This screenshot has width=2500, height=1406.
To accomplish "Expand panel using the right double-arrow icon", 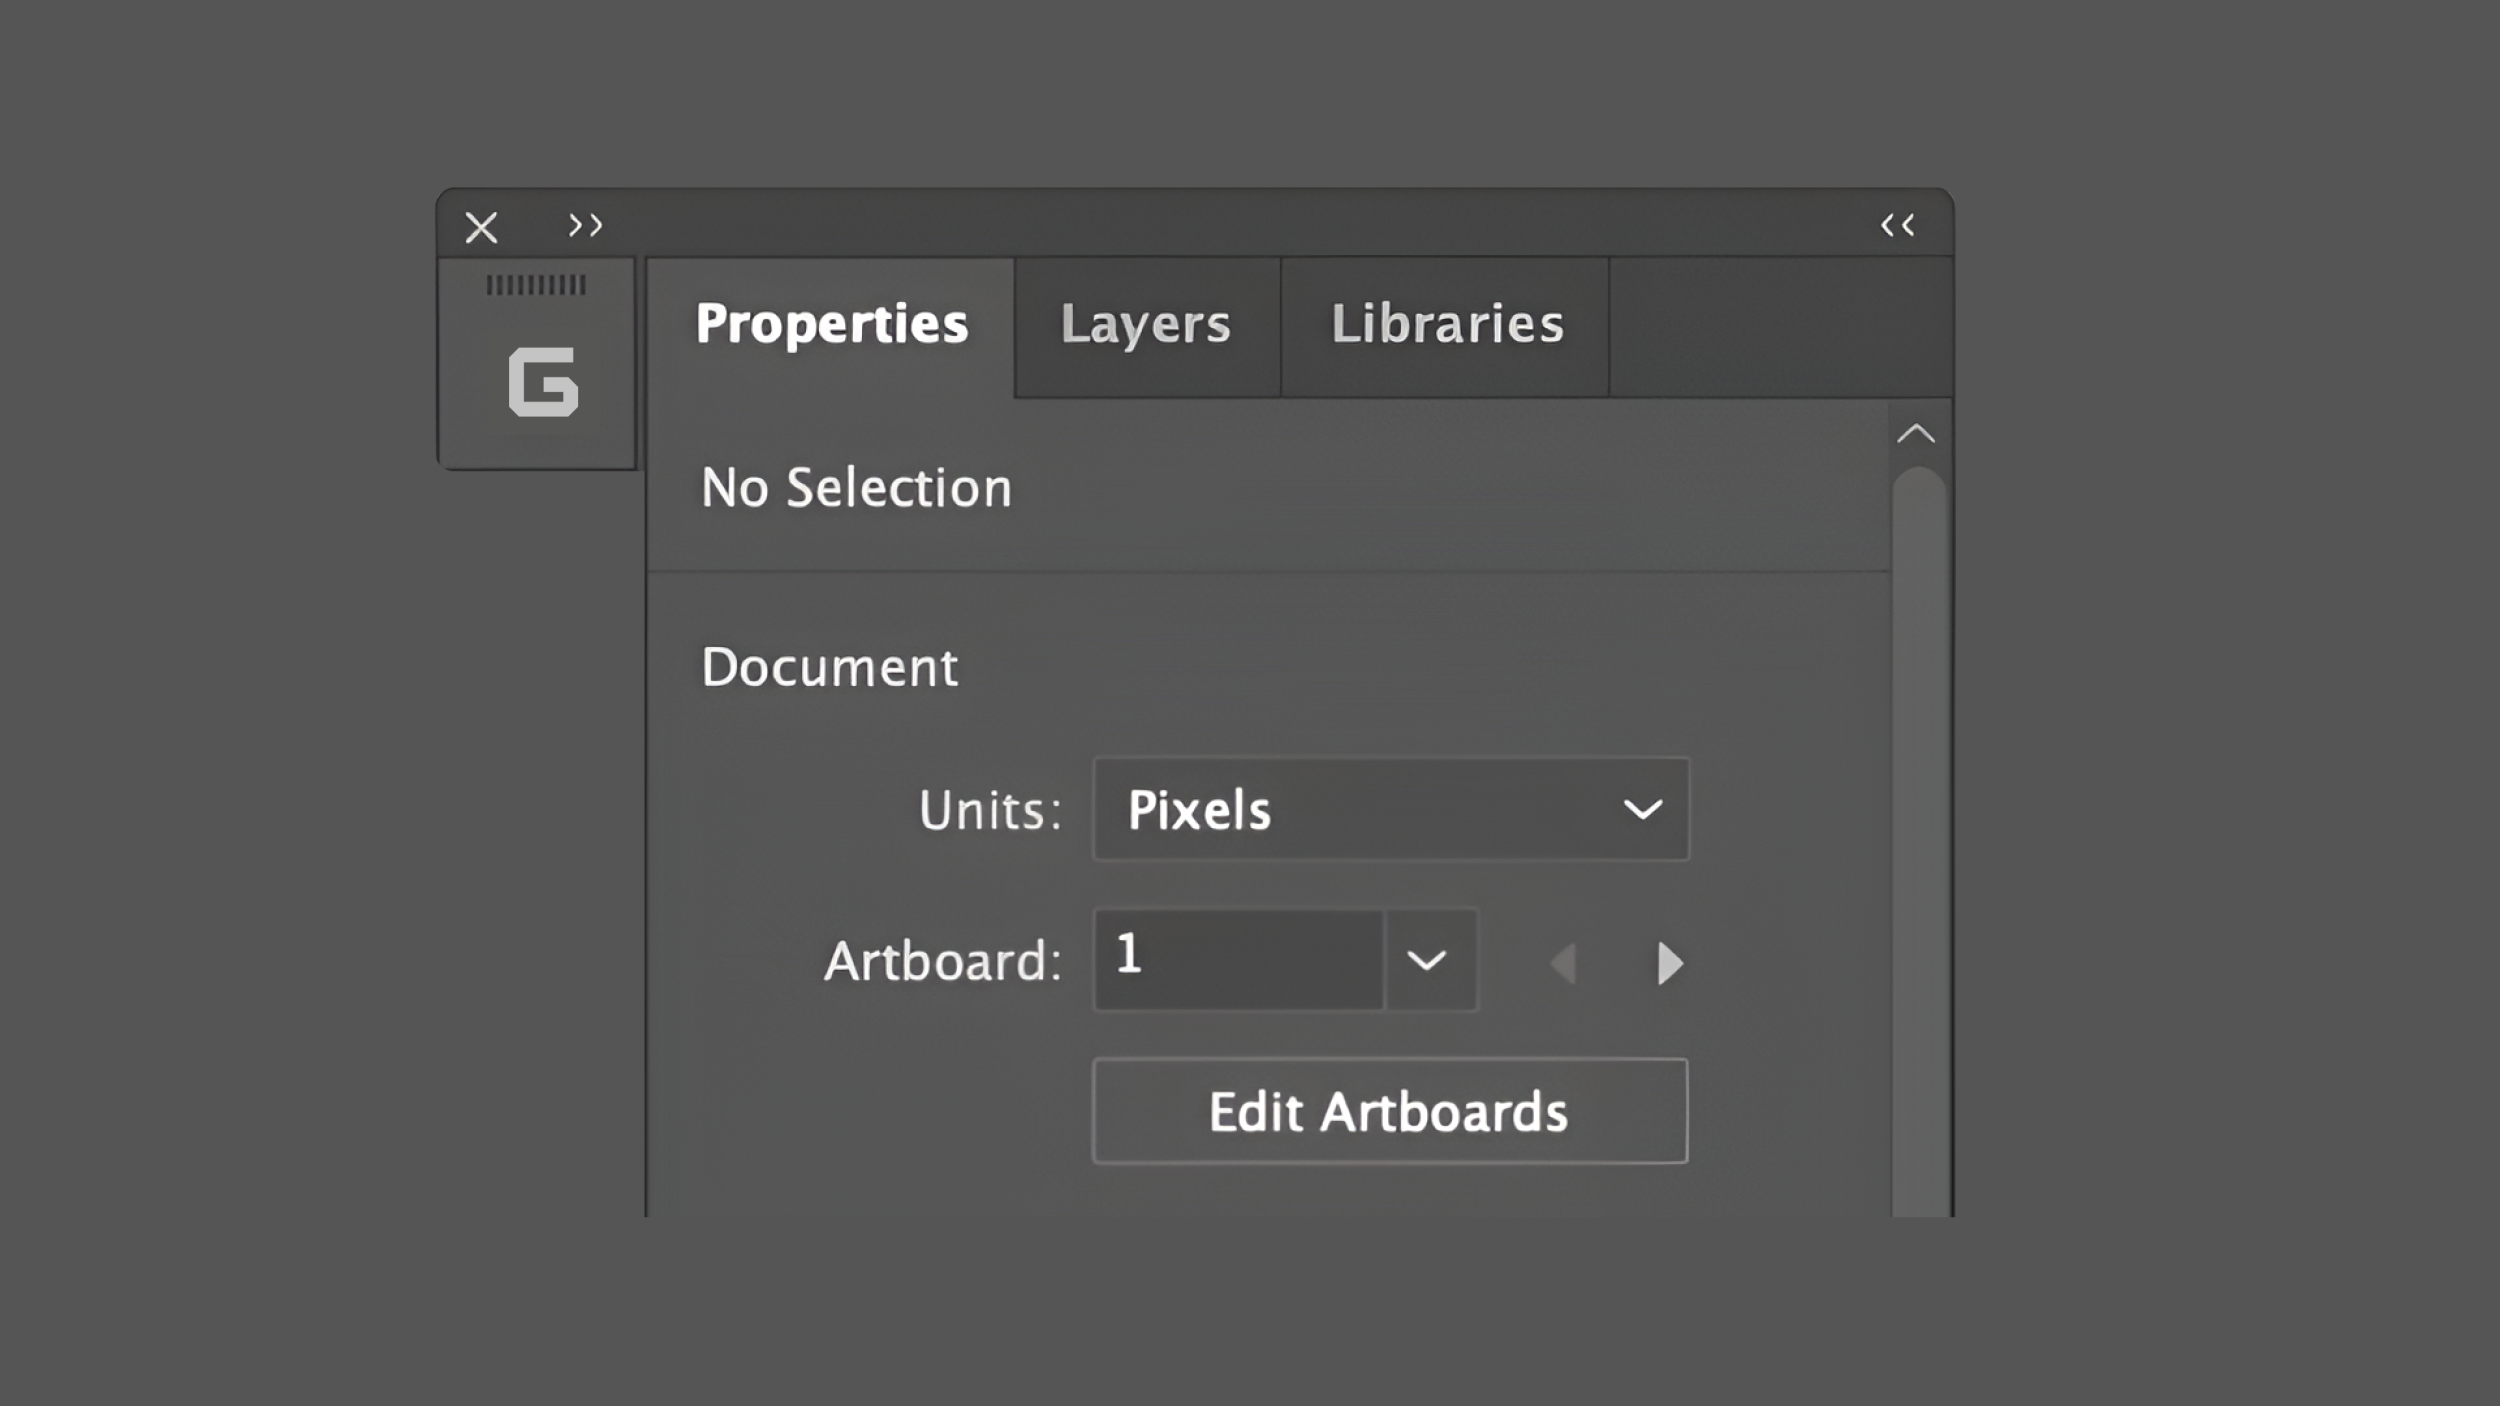I will point(585,225).
